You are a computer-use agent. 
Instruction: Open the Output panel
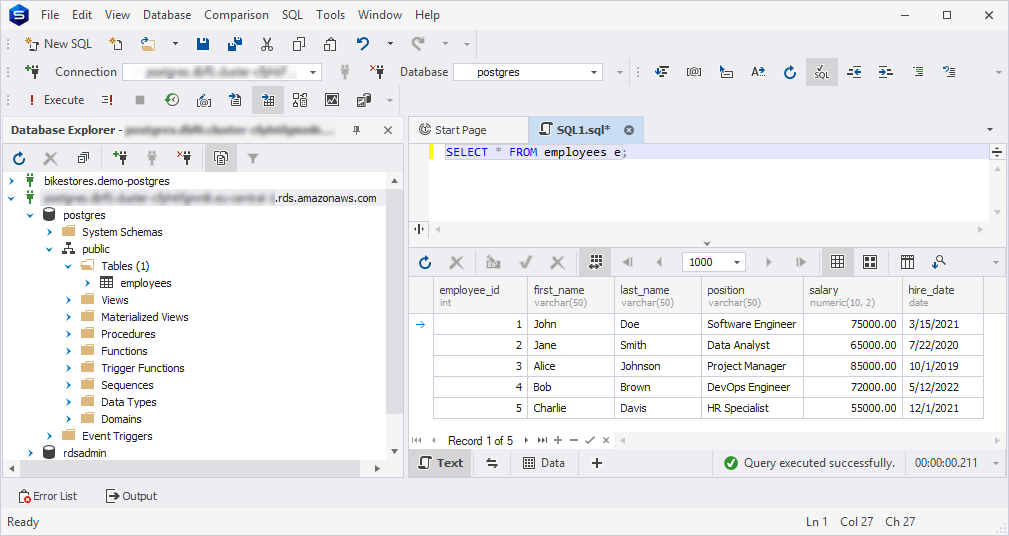pos(131,496)
